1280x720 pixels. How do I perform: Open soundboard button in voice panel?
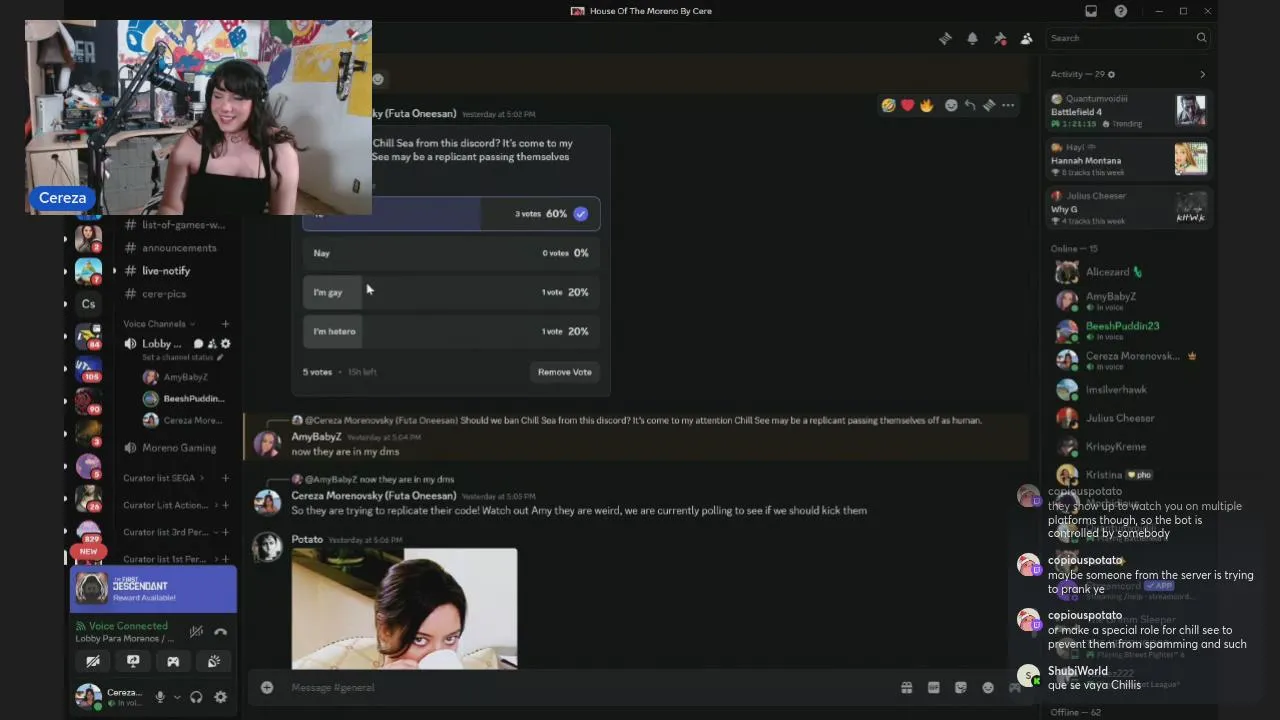[x=213, y=661]
